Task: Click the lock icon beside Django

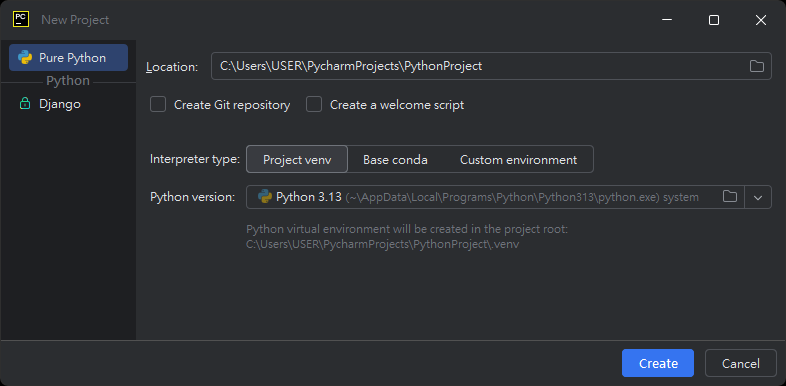Action: [25, 104]
